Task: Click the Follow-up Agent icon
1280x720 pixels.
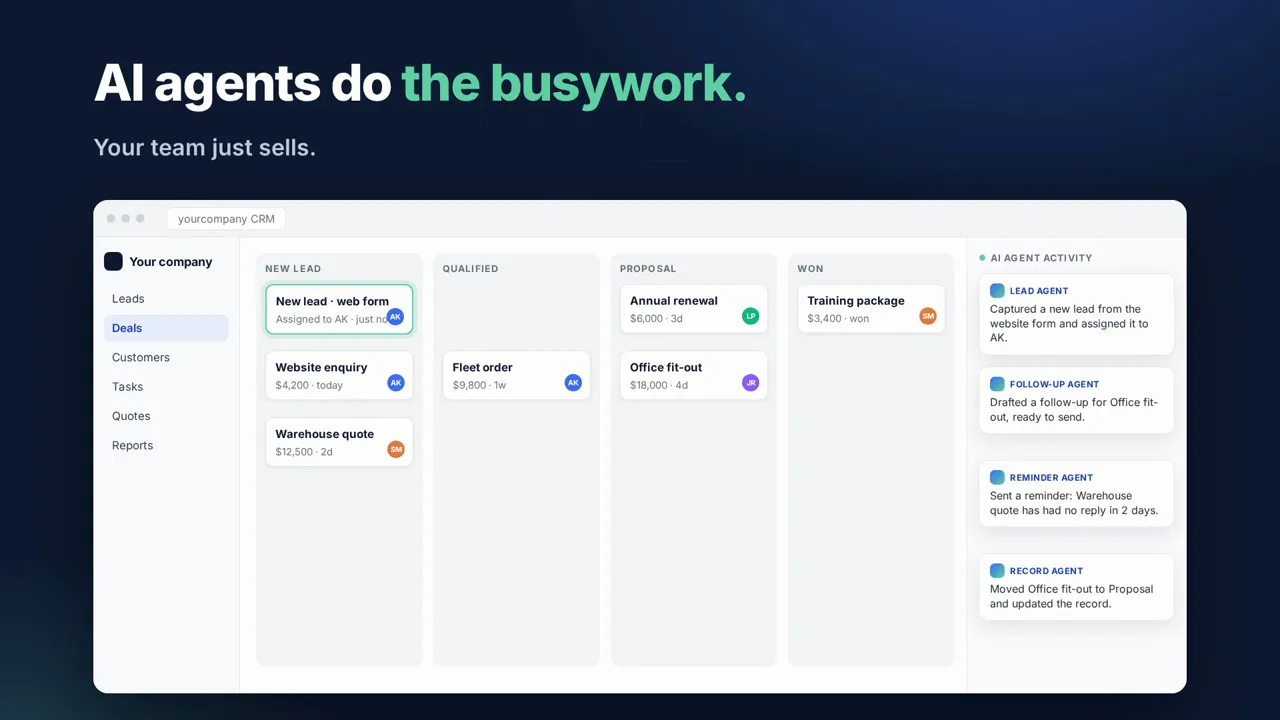Action: [997, 383]
